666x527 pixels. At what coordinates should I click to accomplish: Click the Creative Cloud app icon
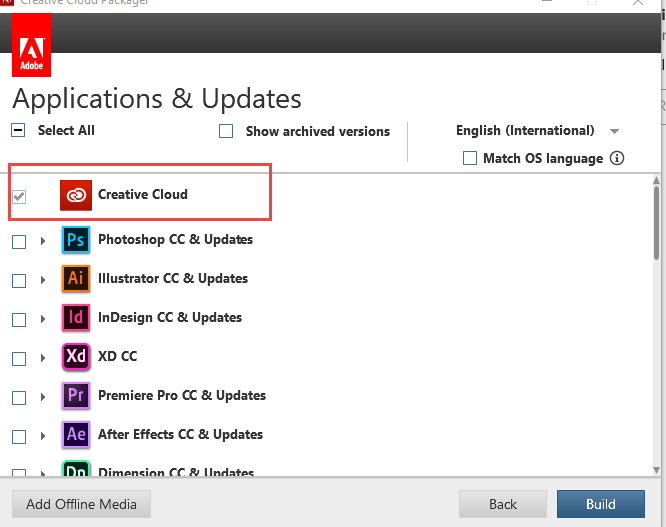[x=76, y=195]
